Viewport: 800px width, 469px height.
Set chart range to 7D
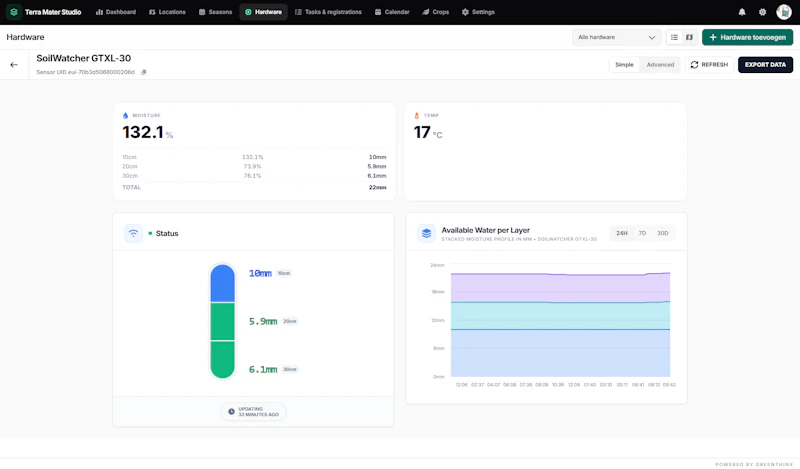click(x=642, y=233)
